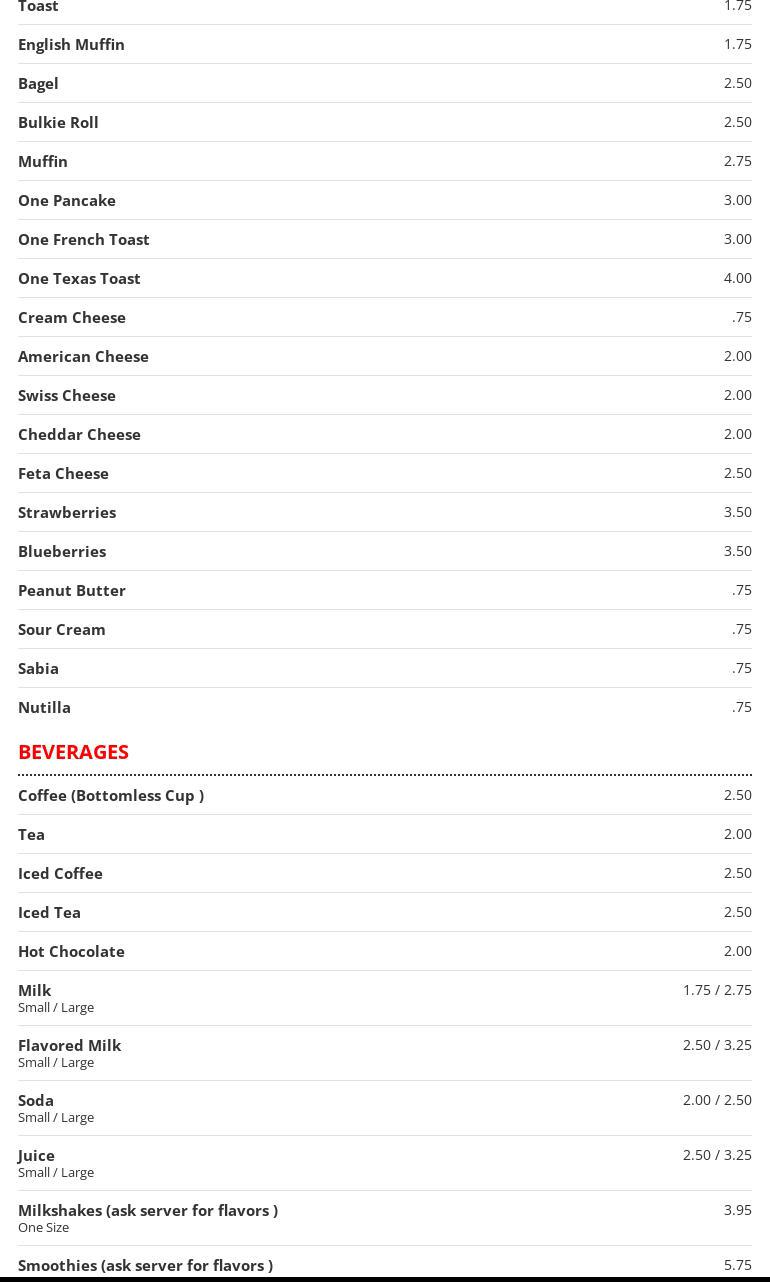
Task: Click the Feta Cheese entry
Action: click(x=63, y=473)
